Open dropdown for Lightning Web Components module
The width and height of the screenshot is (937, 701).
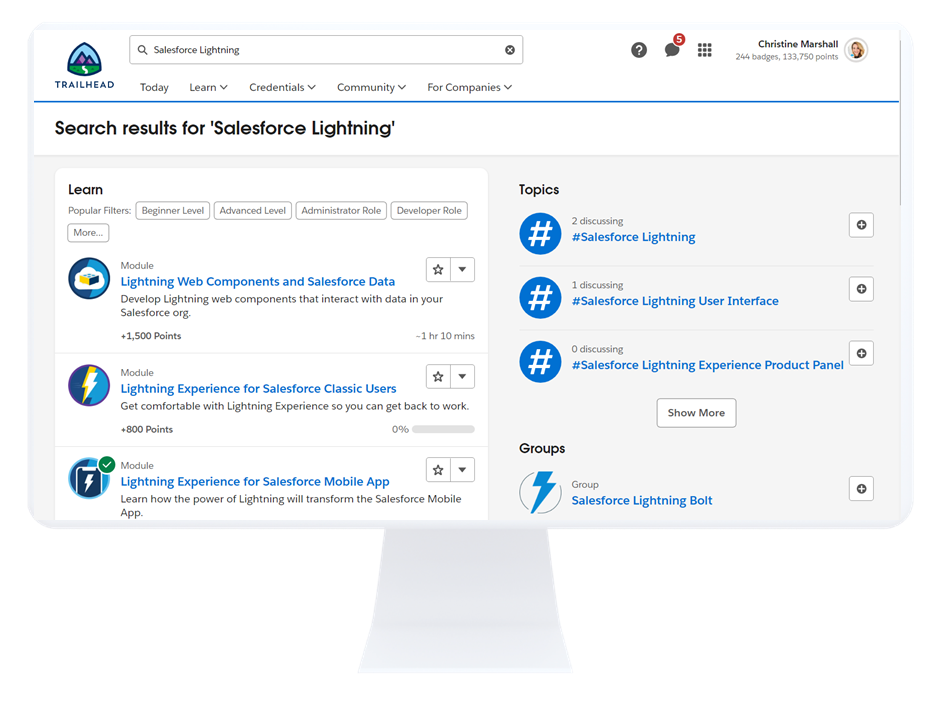pyautogui.click(x=463, y=270)
